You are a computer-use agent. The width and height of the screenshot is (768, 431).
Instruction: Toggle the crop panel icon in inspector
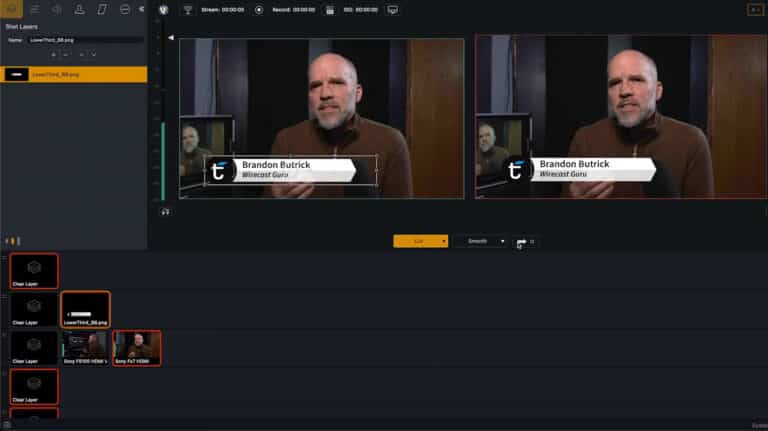tap(102, 9)
